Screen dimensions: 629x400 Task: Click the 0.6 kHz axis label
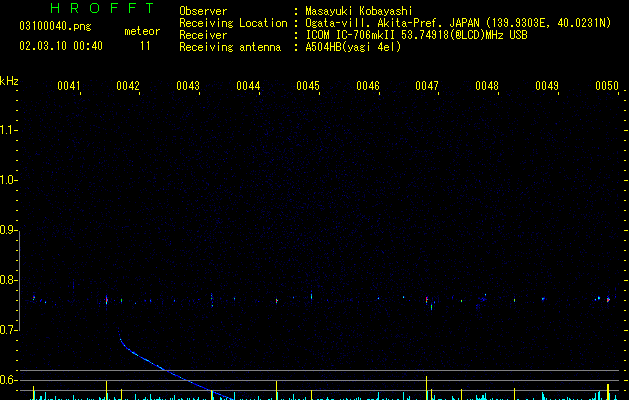(x=7, y=380)
